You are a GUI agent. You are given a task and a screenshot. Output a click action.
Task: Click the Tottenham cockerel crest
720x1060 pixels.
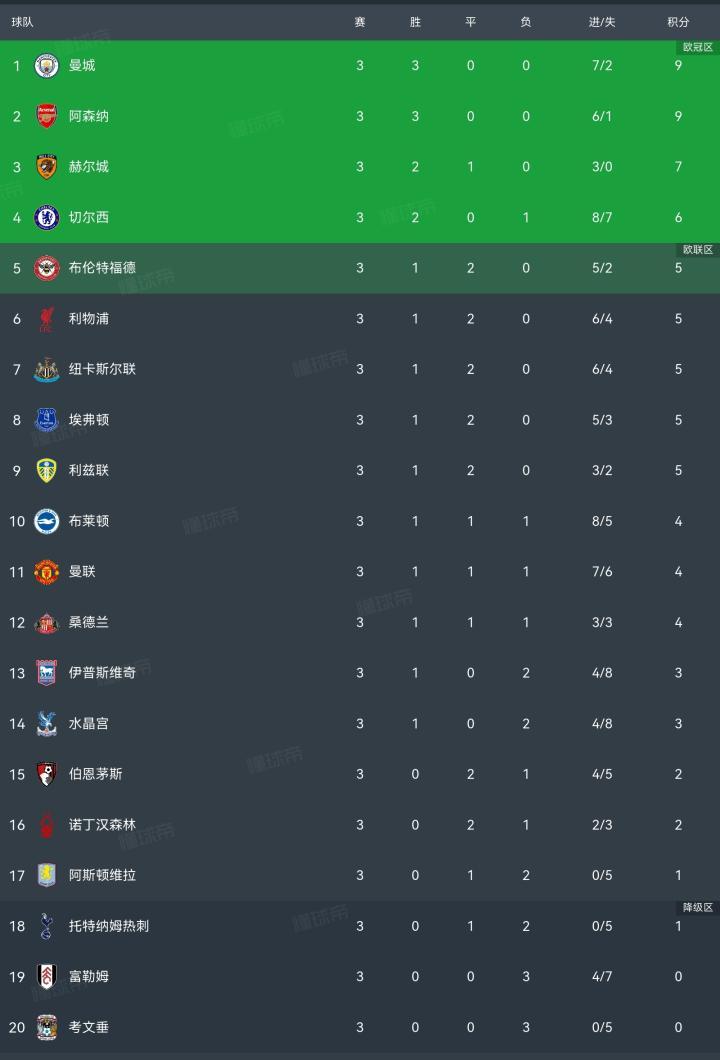pos(46,926)
